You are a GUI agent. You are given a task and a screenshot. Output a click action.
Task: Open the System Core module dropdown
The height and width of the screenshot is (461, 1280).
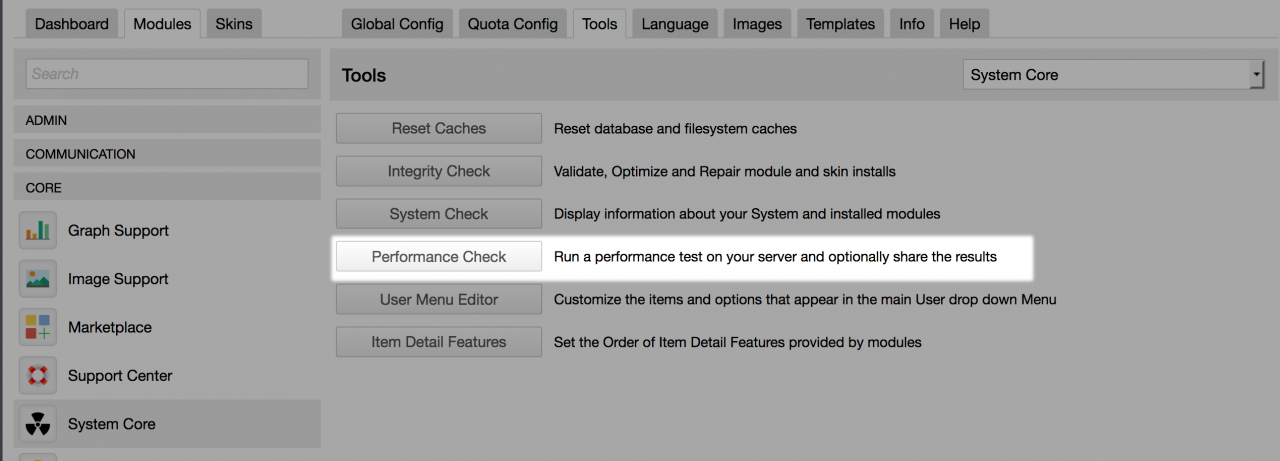[1112, 75]
